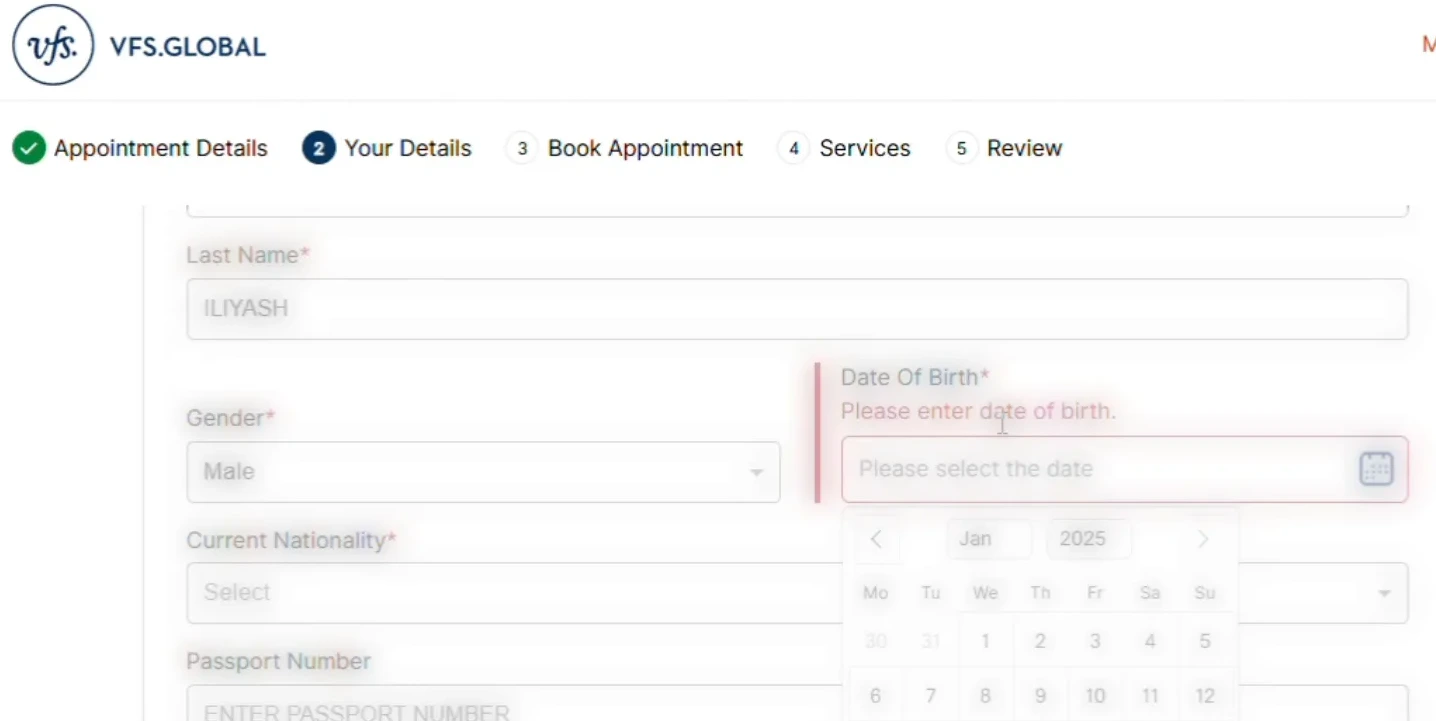Expand the Current Nationality select box

tap(797, 593)
